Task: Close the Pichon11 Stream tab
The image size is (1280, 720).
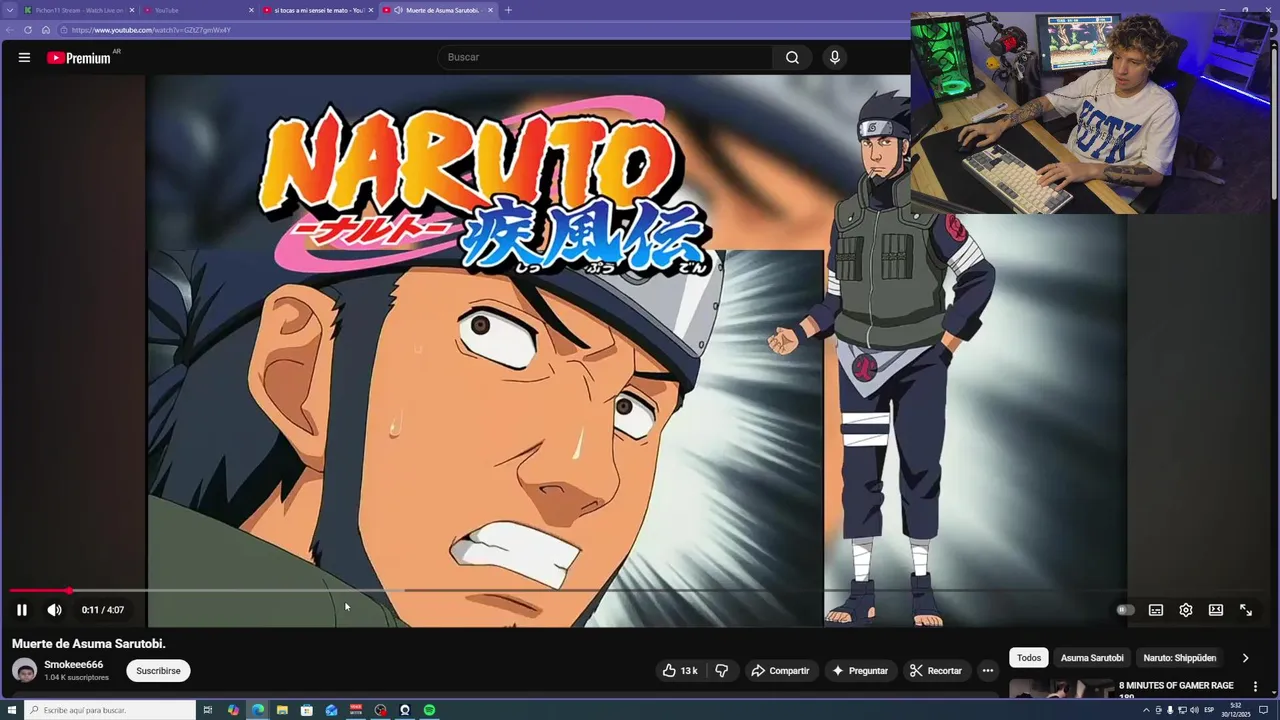Action: tap(131, 10)
